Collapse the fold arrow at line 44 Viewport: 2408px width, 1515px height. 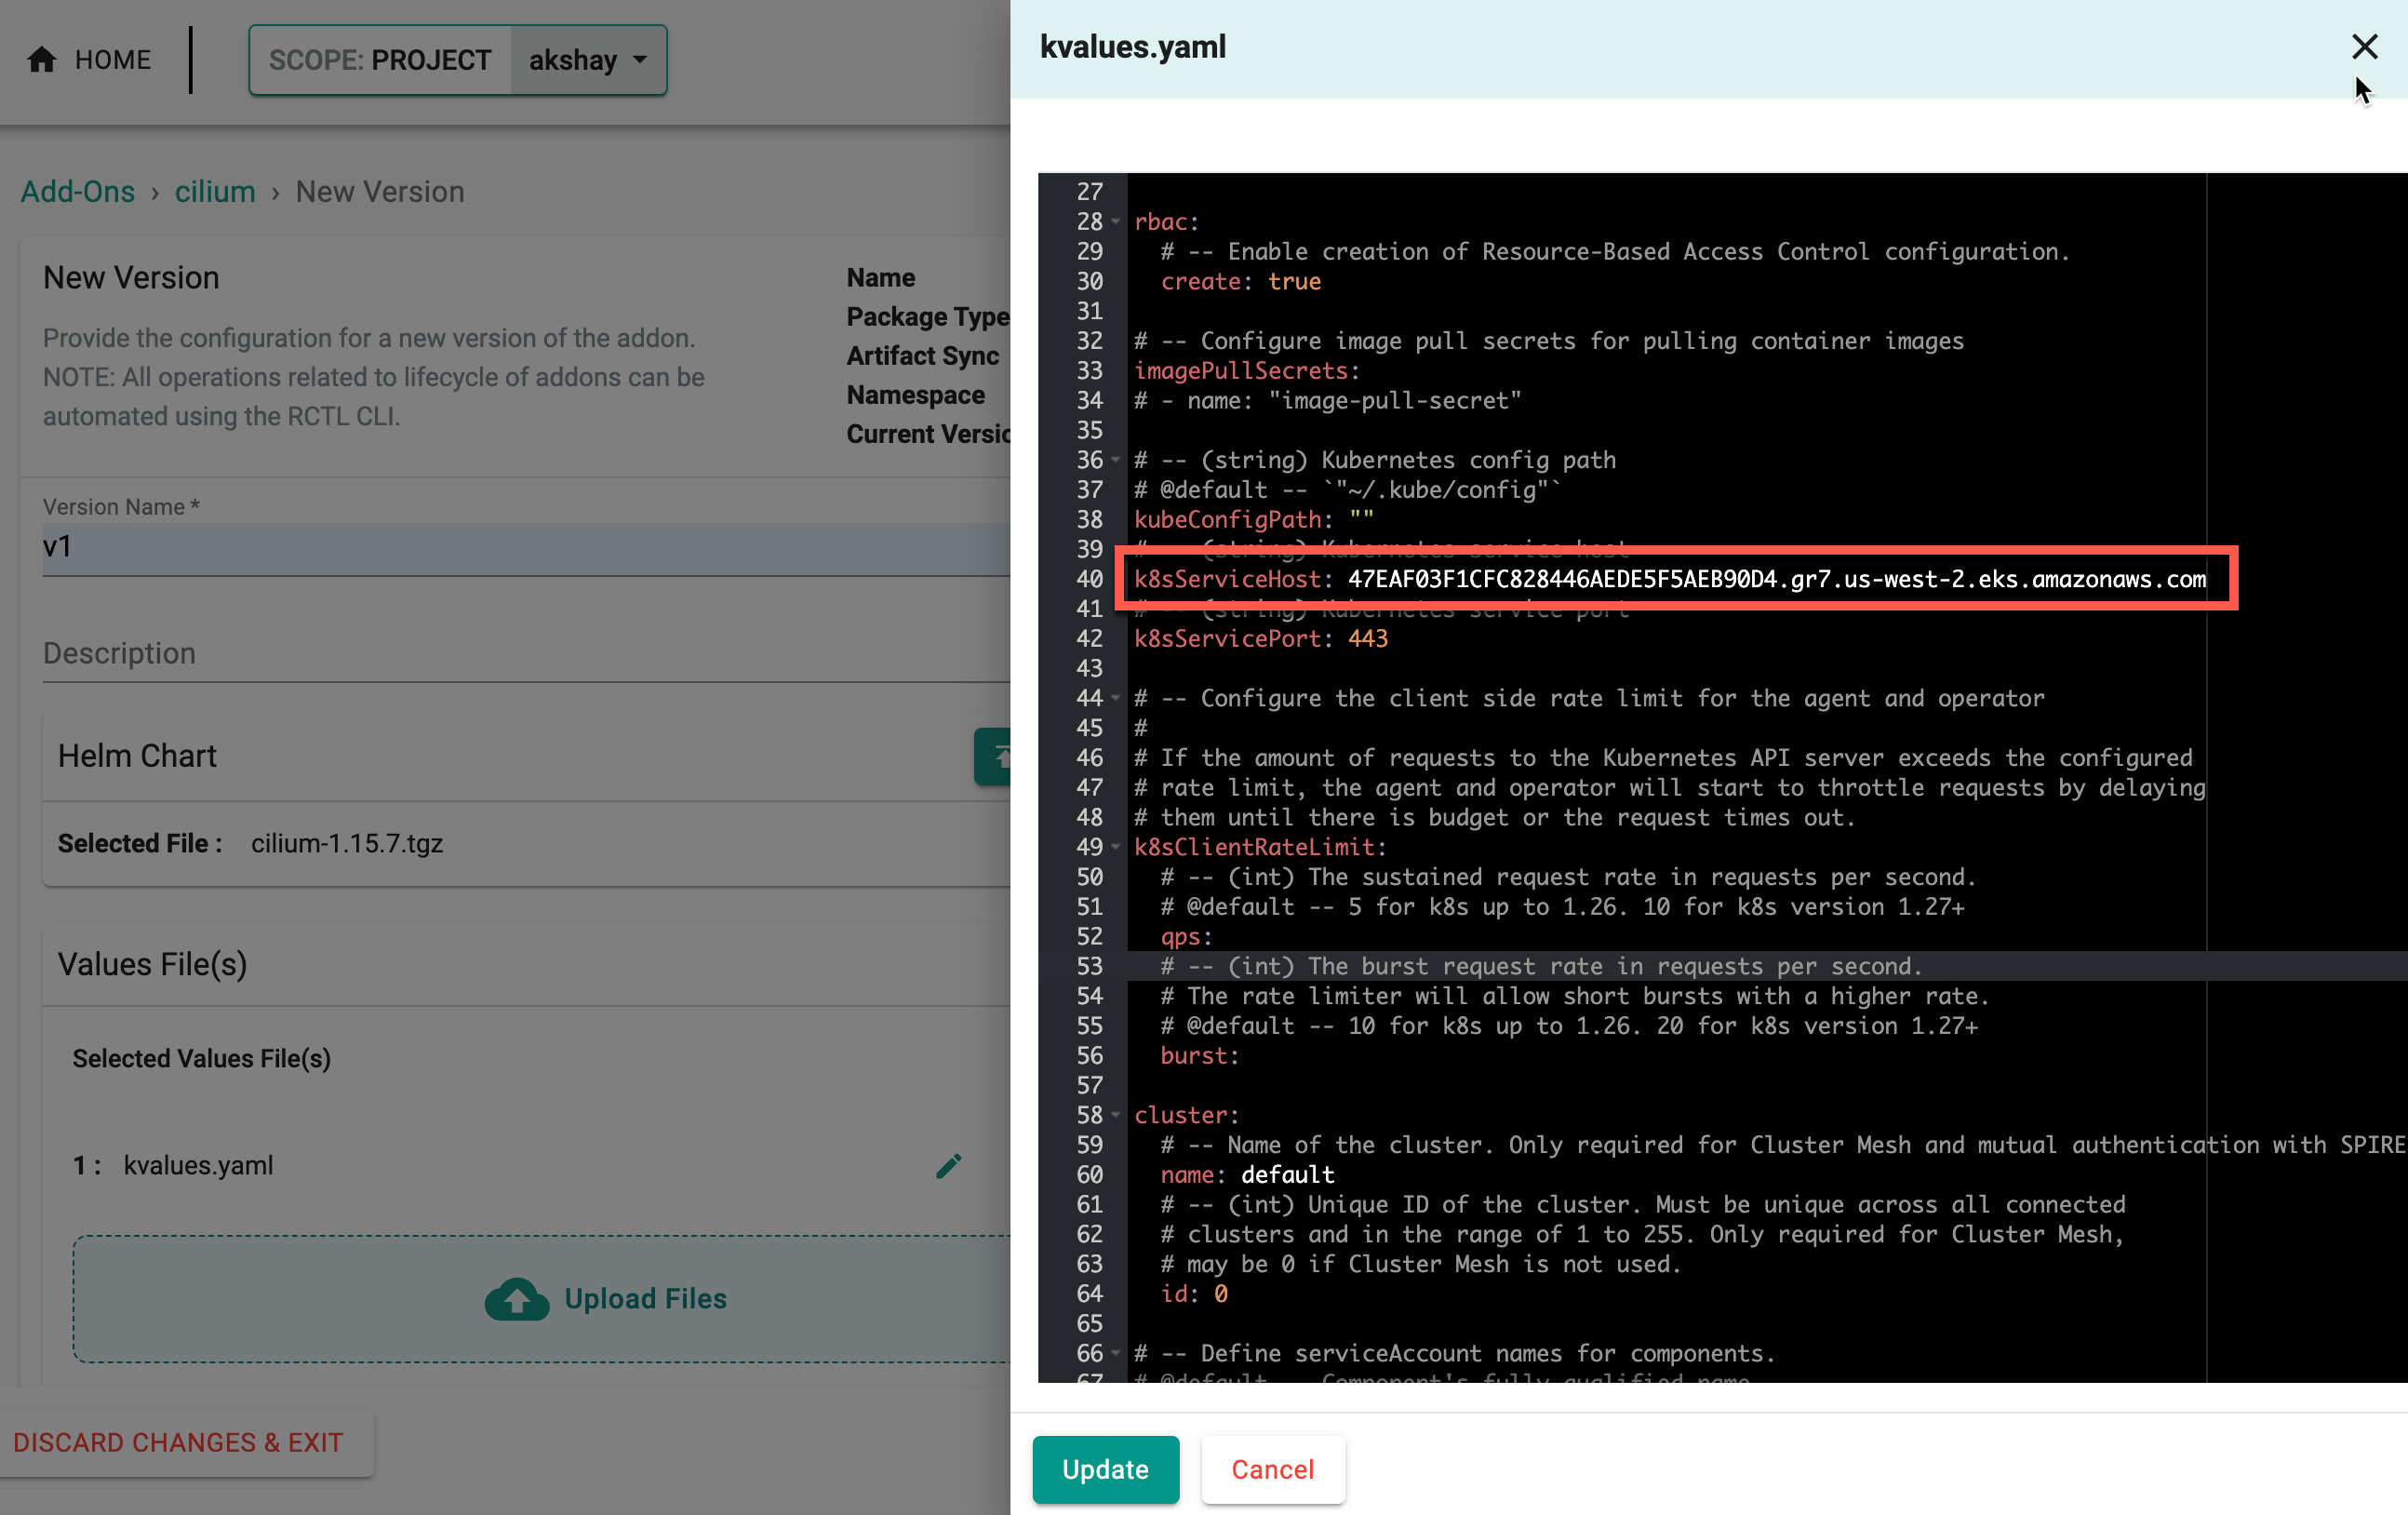pyautogui.click(x=1115, y=698)
